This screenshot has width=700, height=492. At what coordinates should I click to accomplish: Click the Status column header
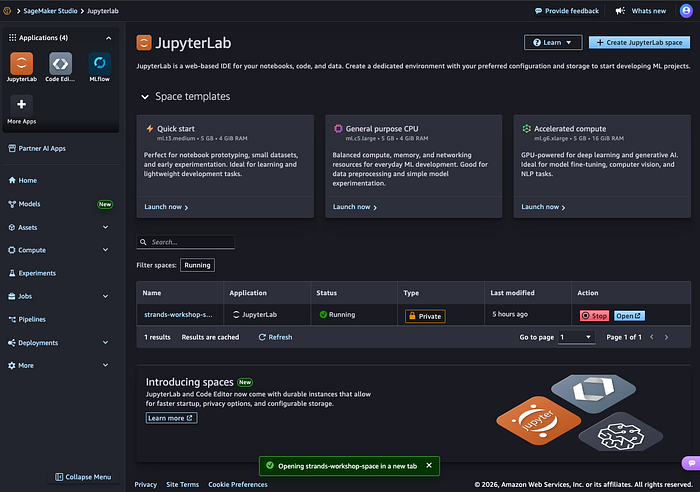pos(326,293)
